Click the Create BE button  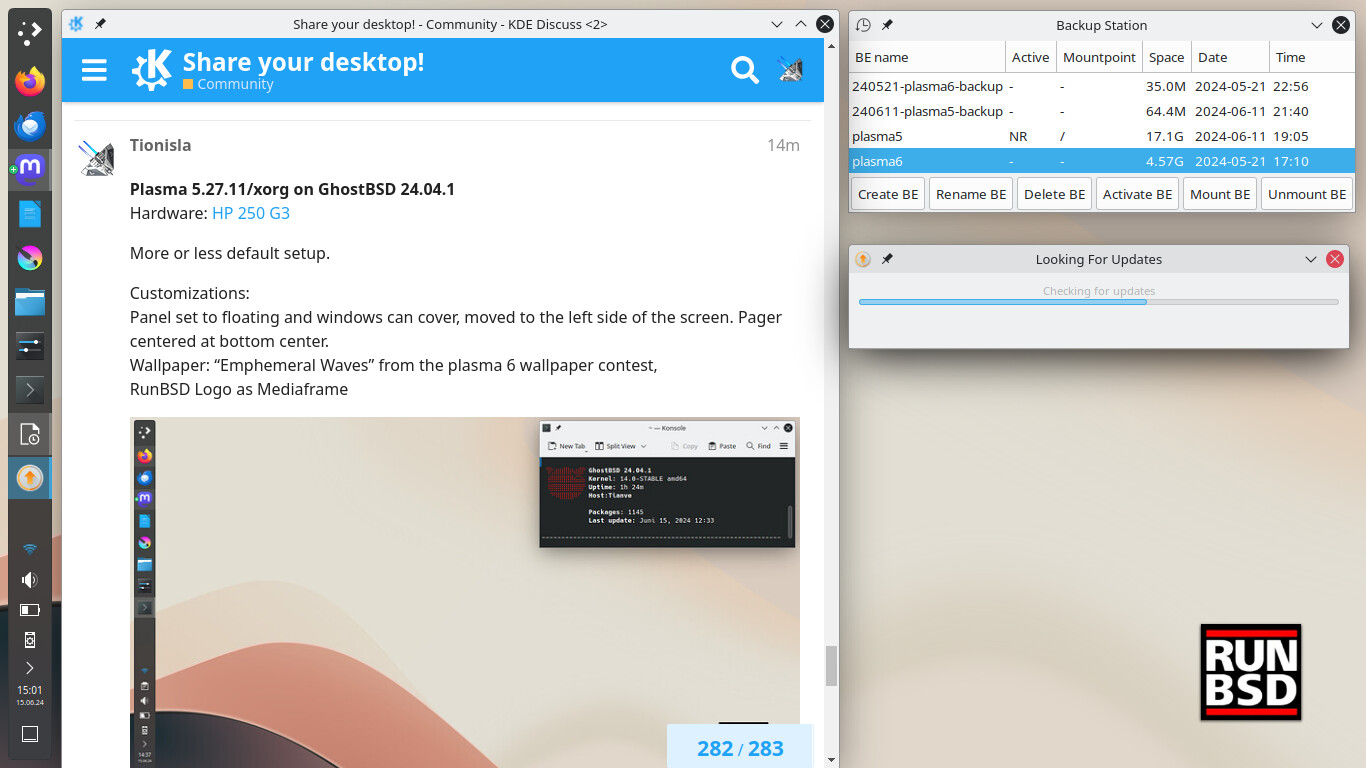(x=887, y=194)
